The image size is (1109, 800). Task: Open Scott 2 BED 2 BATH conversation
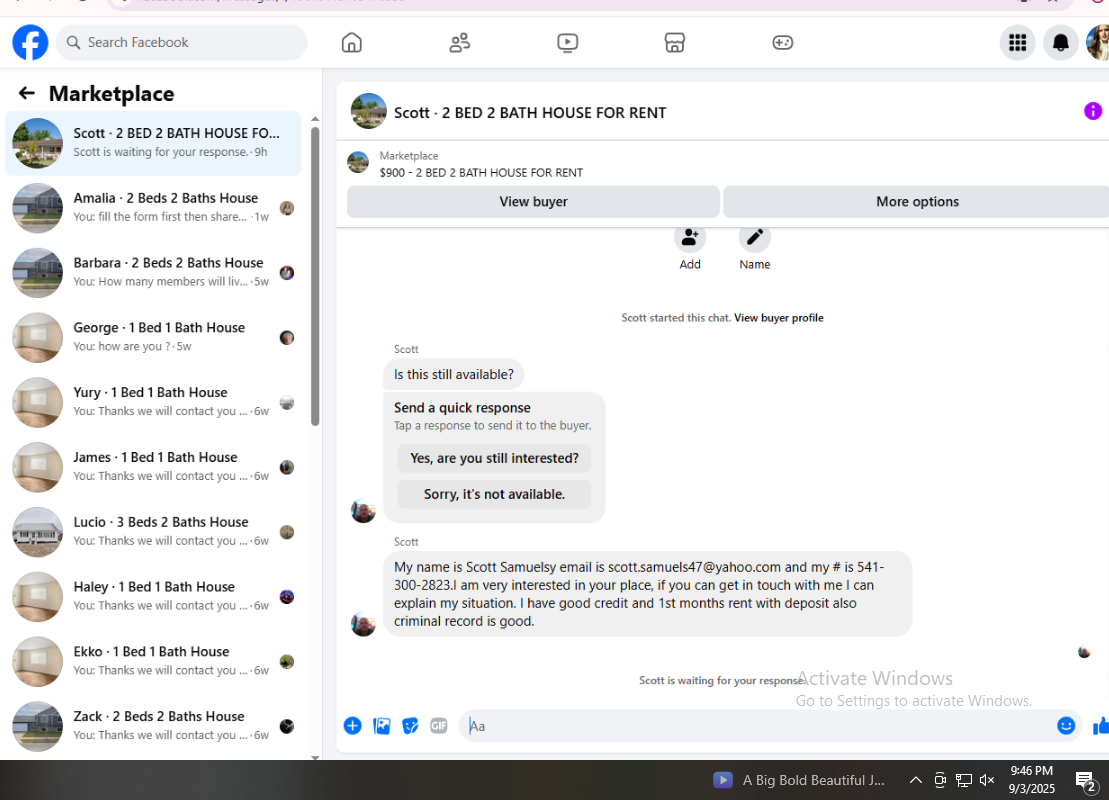[153, 143]
